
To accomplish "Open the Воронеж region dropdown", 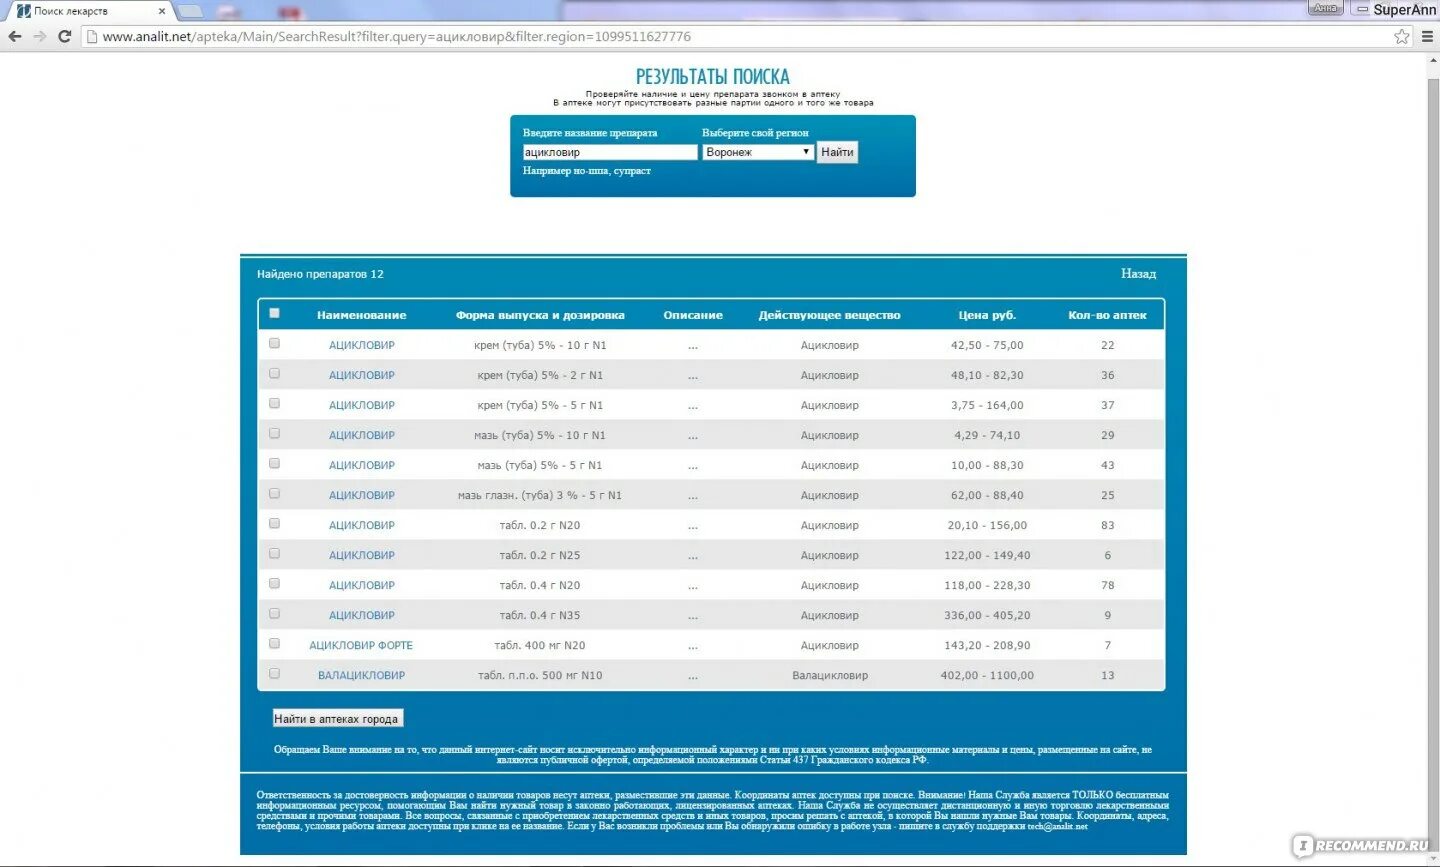I will click(x=758, y=152).
